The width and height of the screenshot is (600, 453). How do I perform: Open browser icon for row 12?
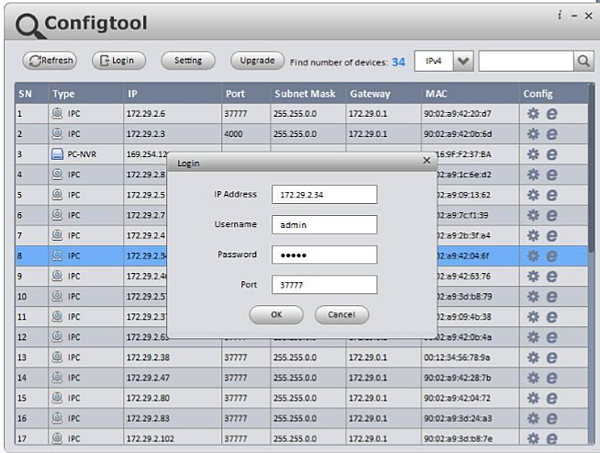click(x=551, y=337)
